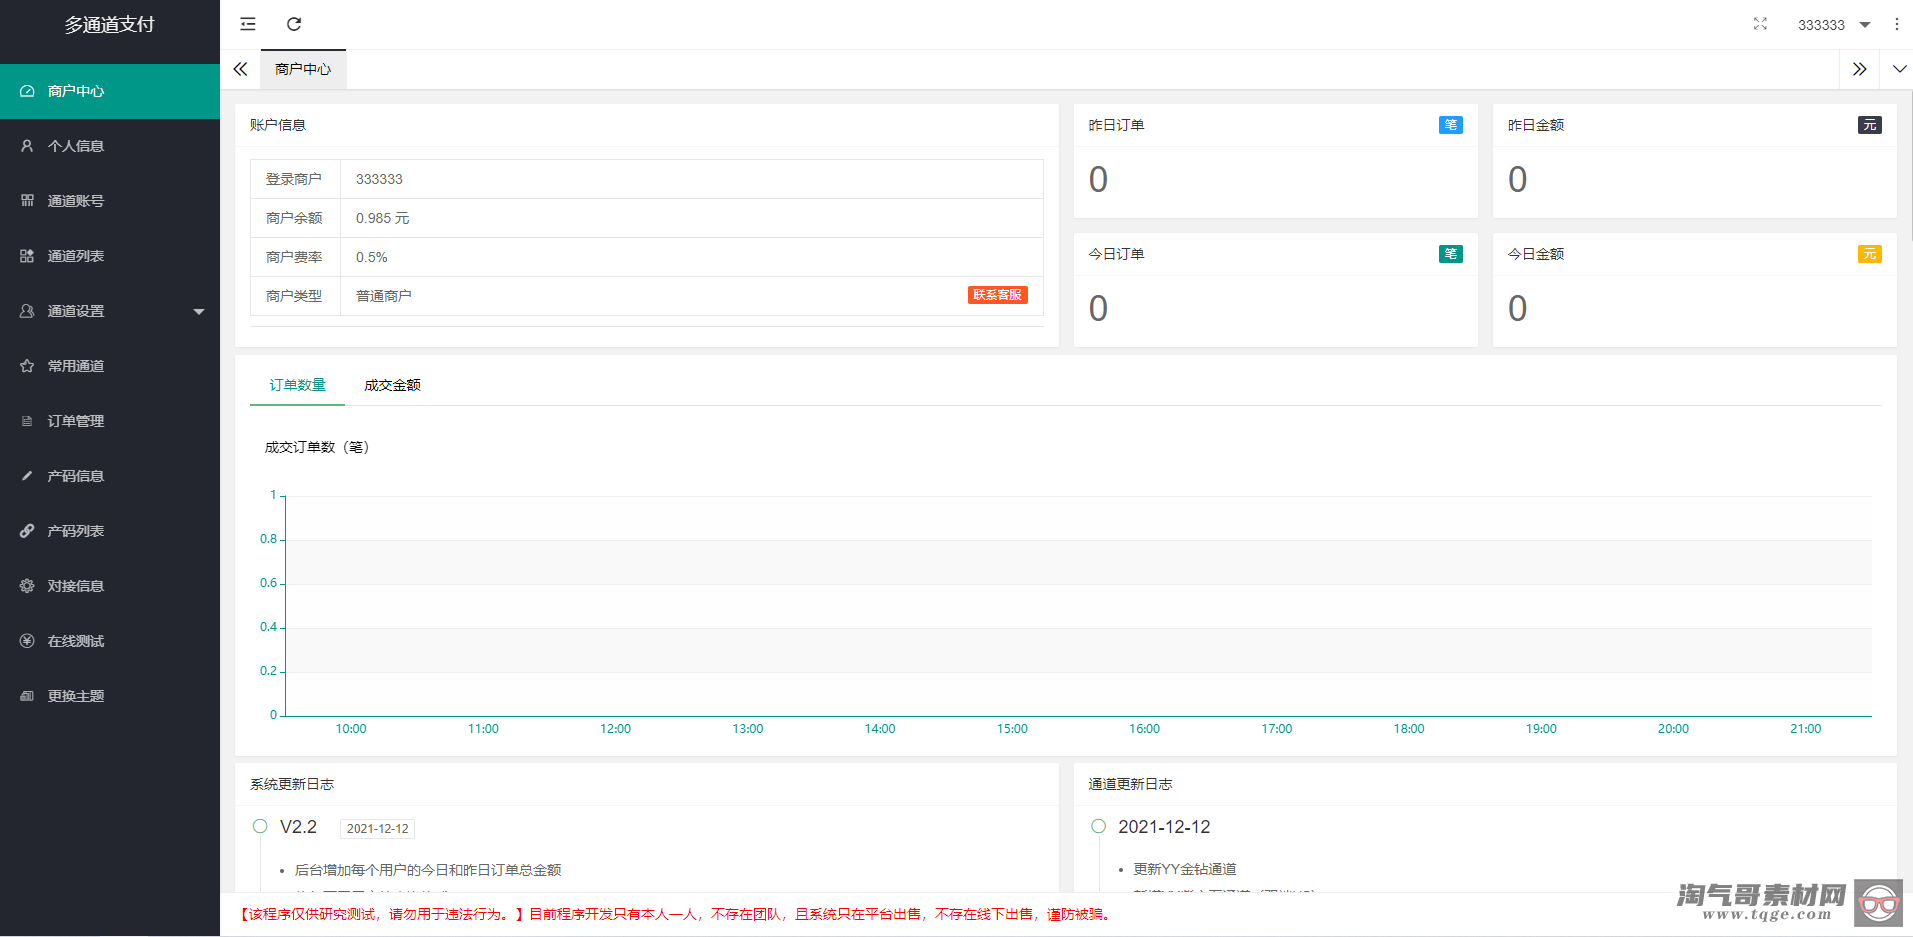This screenshot has width=1913, height=937.
Task: Click the 通道设置 user icon
Action: pos(27,311)
